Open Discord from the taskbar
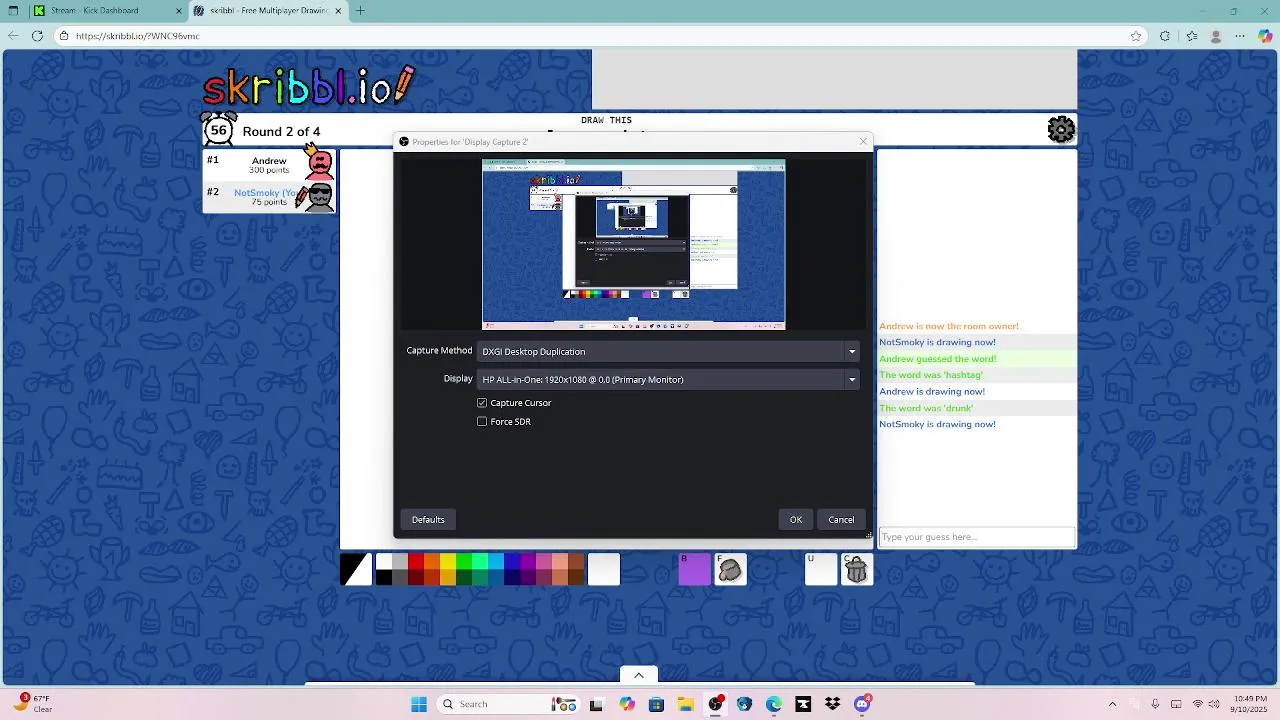 click(x=862, y=704)
